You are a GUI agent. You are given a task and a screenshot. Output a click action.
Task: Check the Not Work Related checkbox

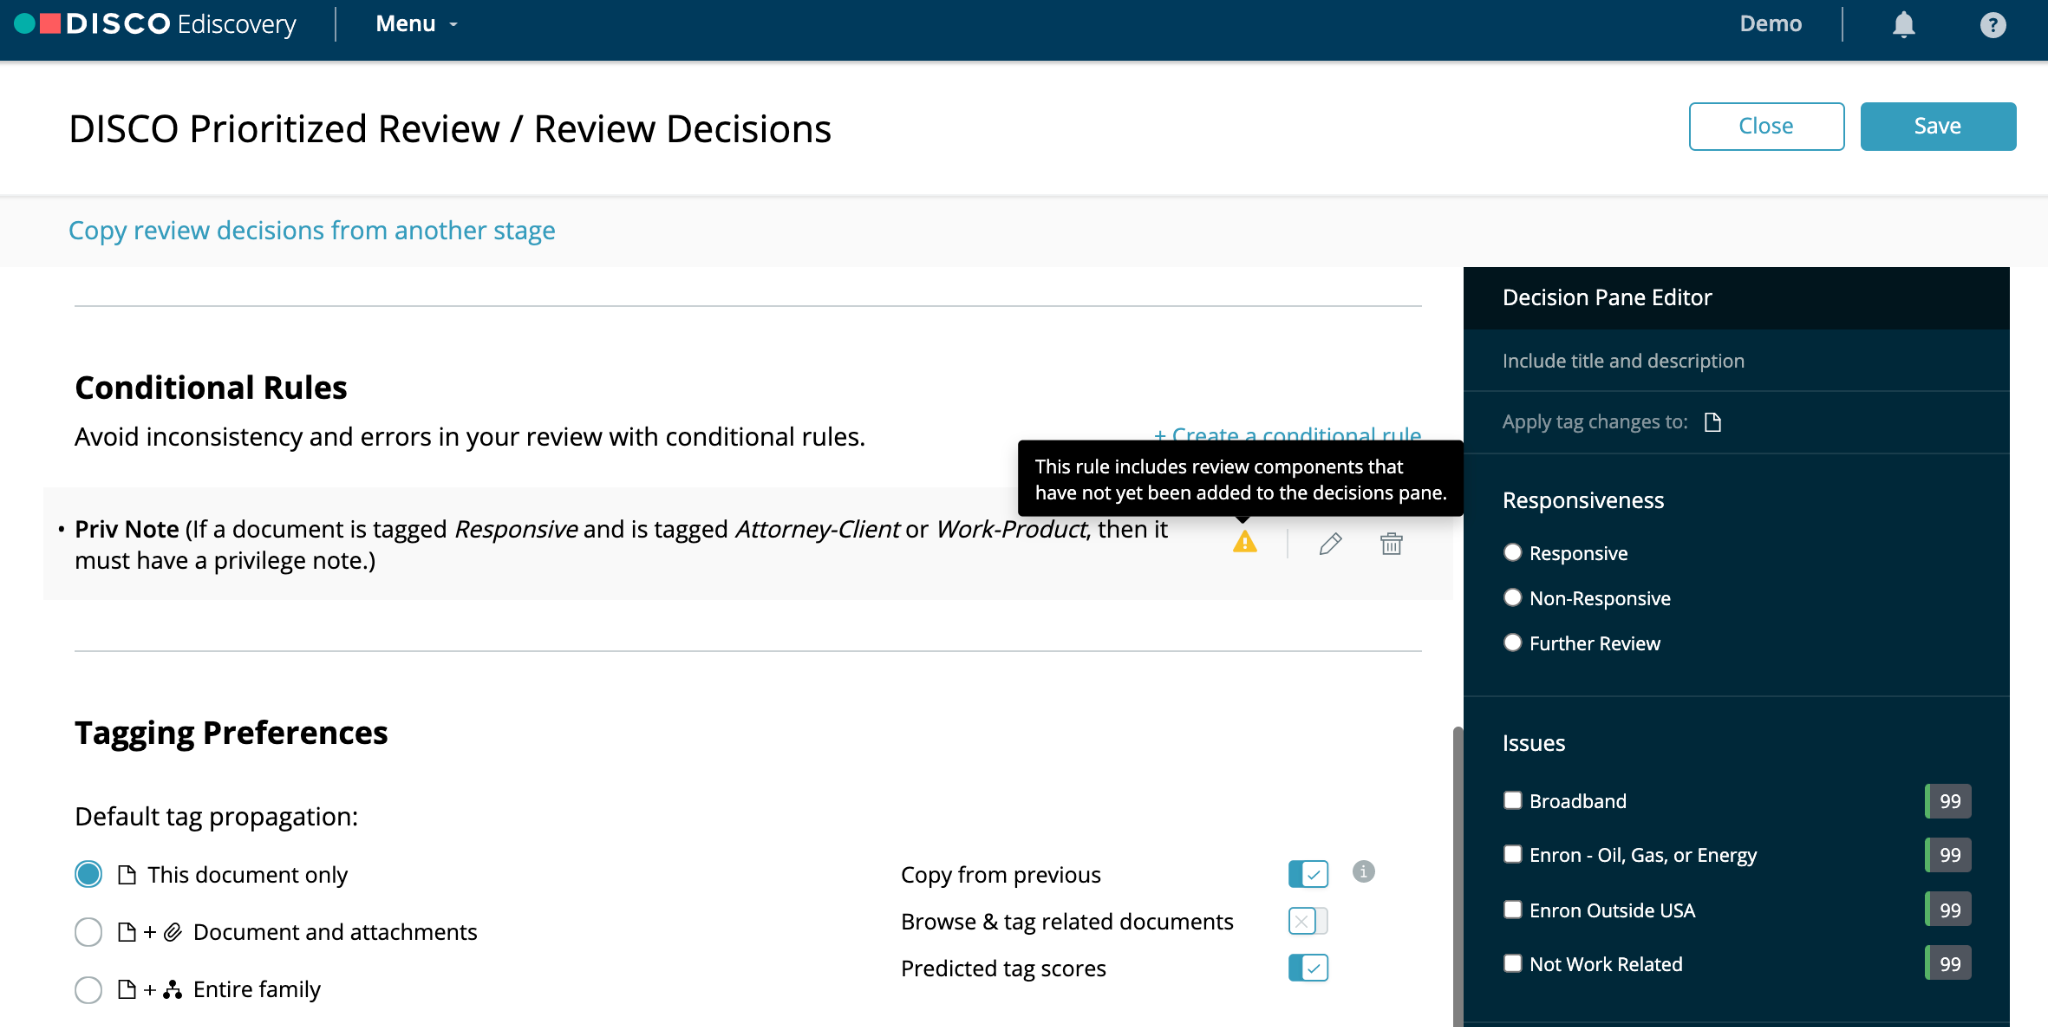(1512, 963)
